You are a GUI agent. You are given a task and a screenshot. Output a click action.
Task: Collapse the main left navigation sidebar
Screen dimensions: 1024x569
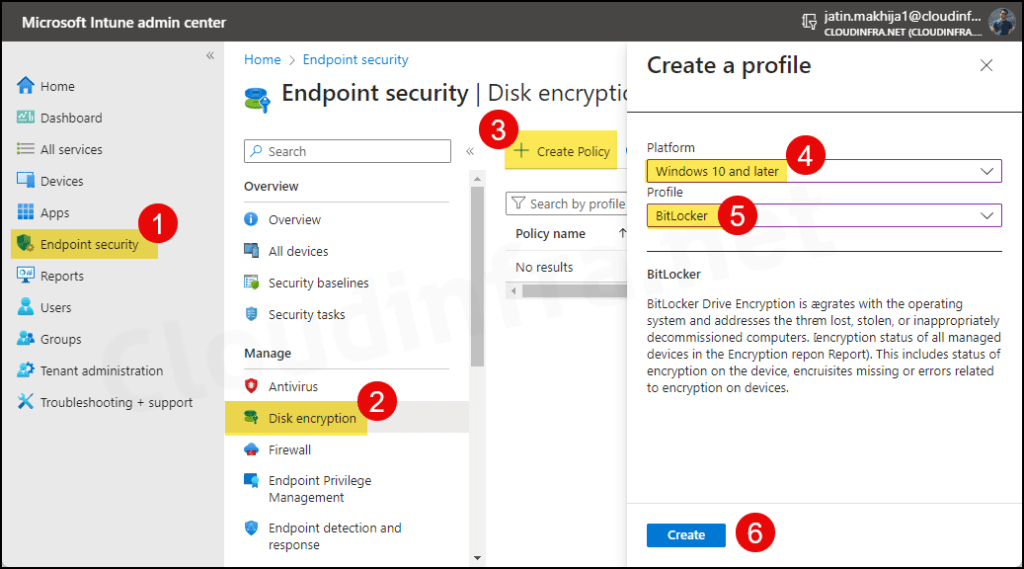tap(210, 56)
